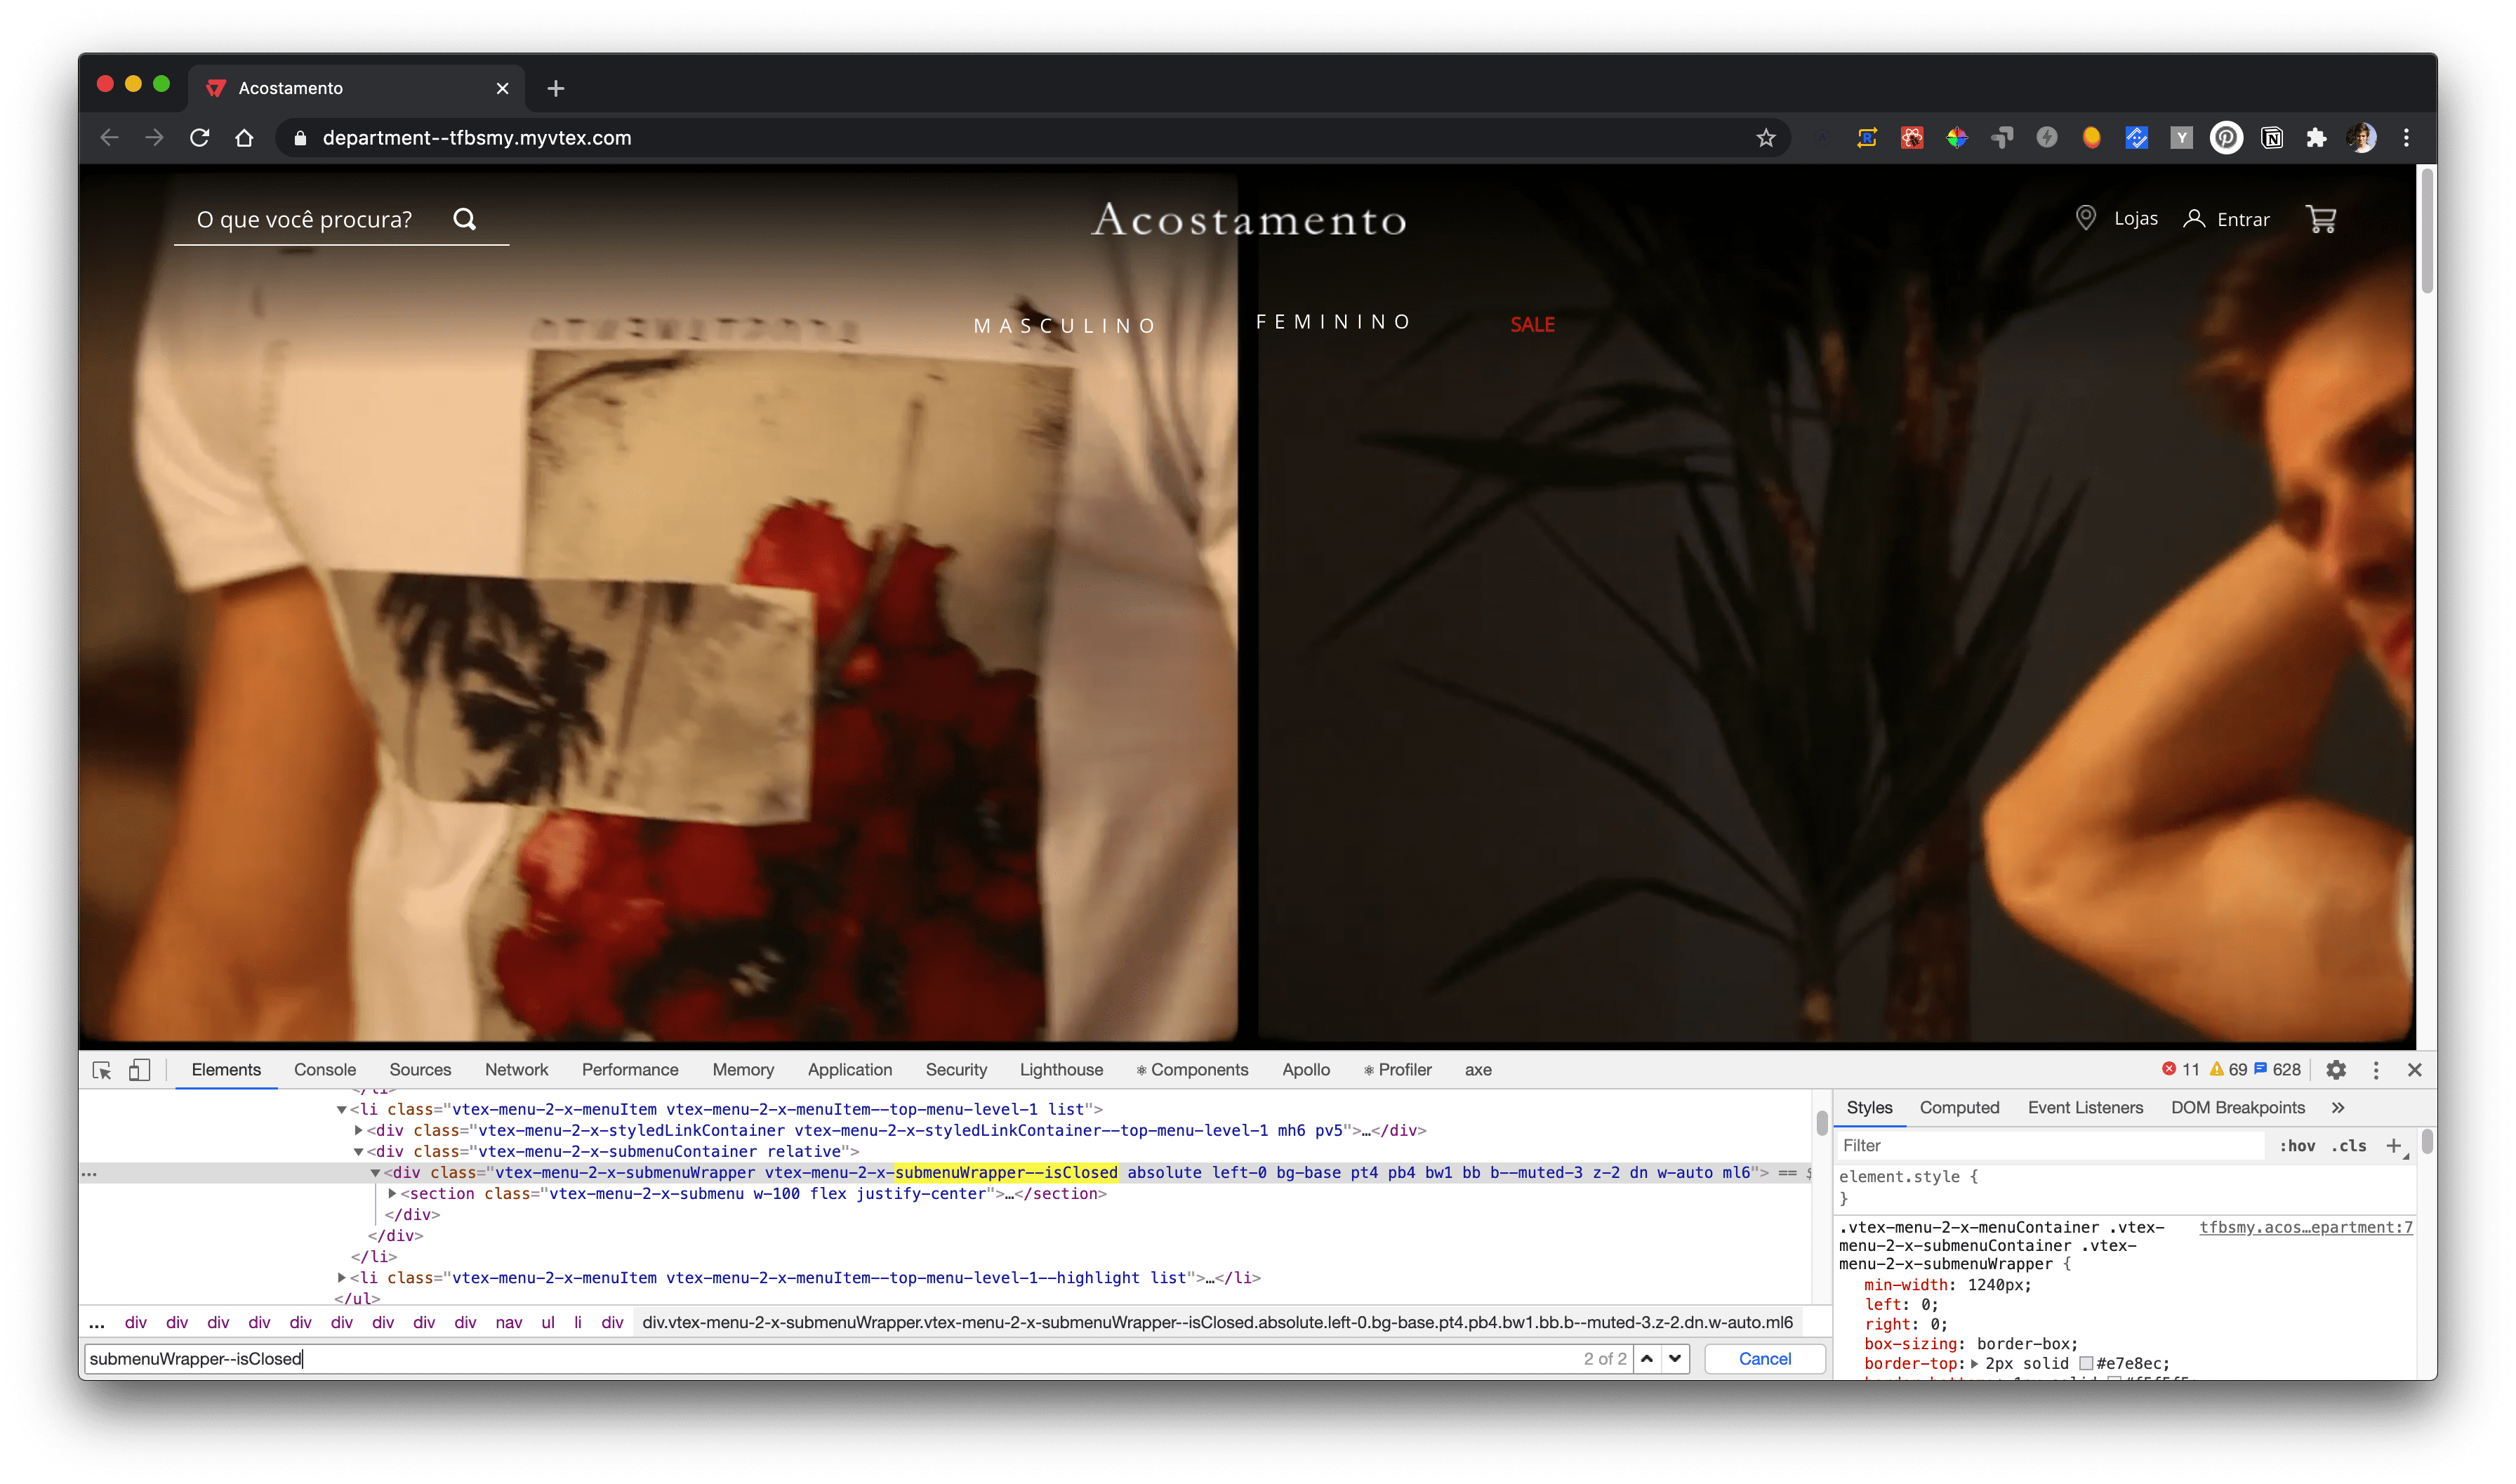The width and height of the screenshot is (2516, 1484).
Task: Open the Performance tab
Action: [x=630, y=1070]
